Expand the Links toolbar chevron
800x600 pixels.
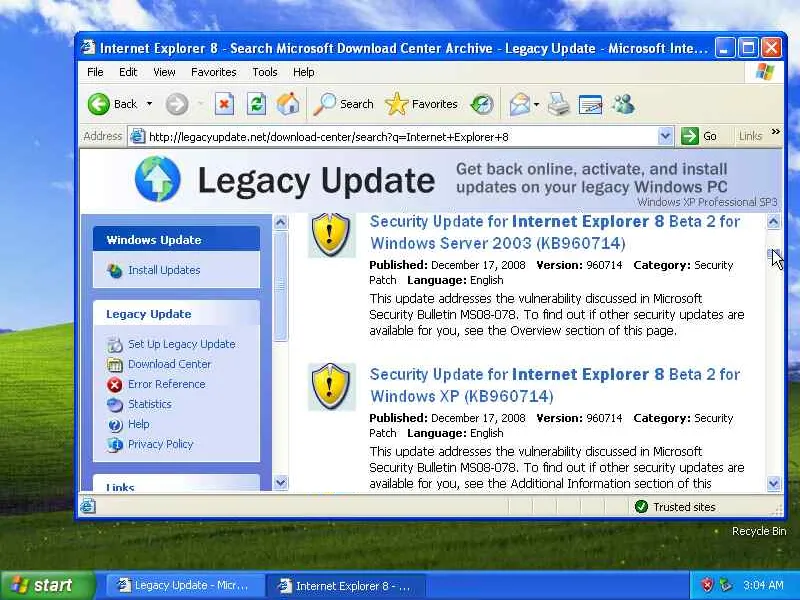click(x=776, y=132)
